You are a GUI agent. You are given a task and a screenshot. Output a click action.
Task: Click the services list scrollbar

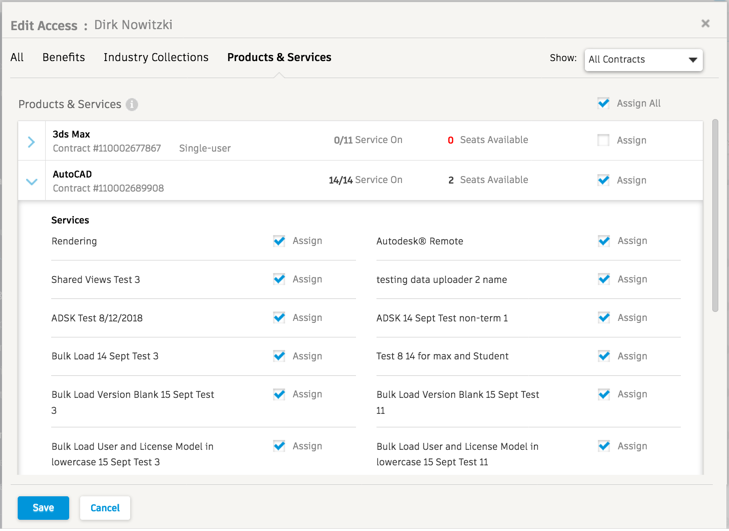pos(715,215)
